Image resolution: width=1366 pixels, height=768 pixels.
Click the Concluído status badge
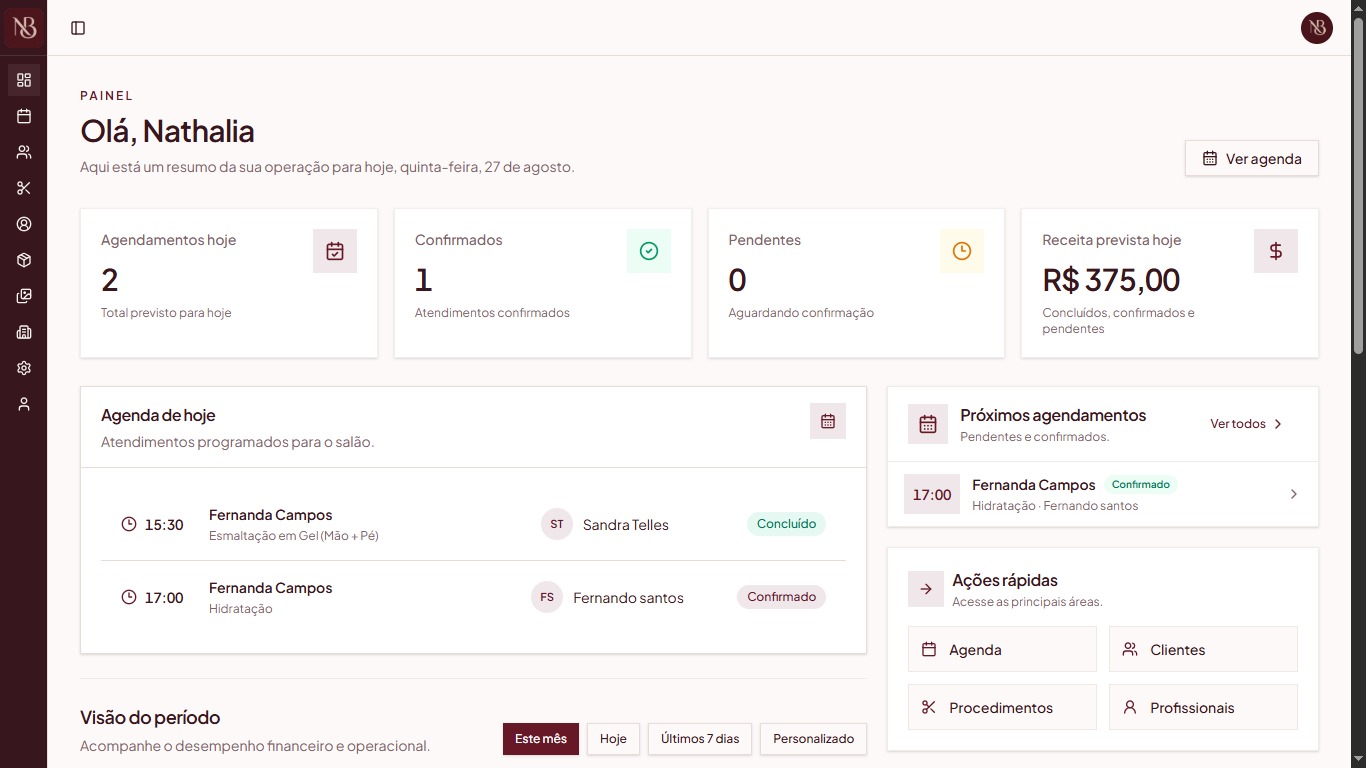(x=786, y=524)
